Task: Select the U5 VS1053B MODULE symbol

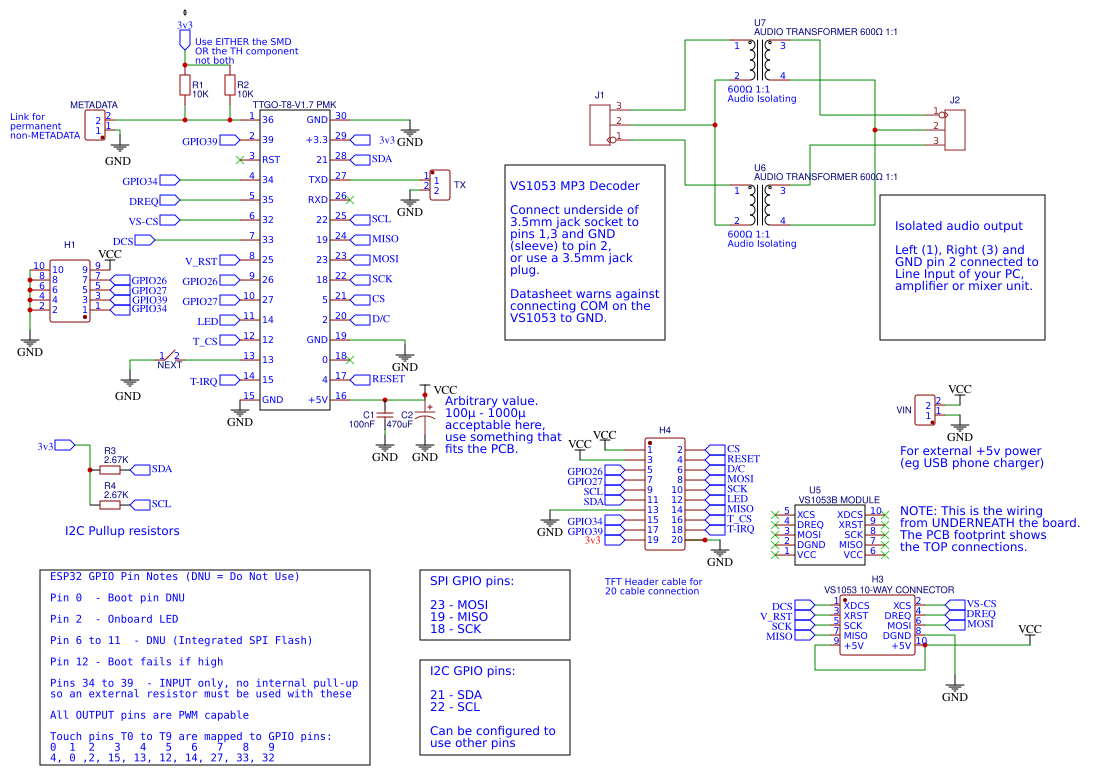Action: pyautogui.click(x=830, y=534)
